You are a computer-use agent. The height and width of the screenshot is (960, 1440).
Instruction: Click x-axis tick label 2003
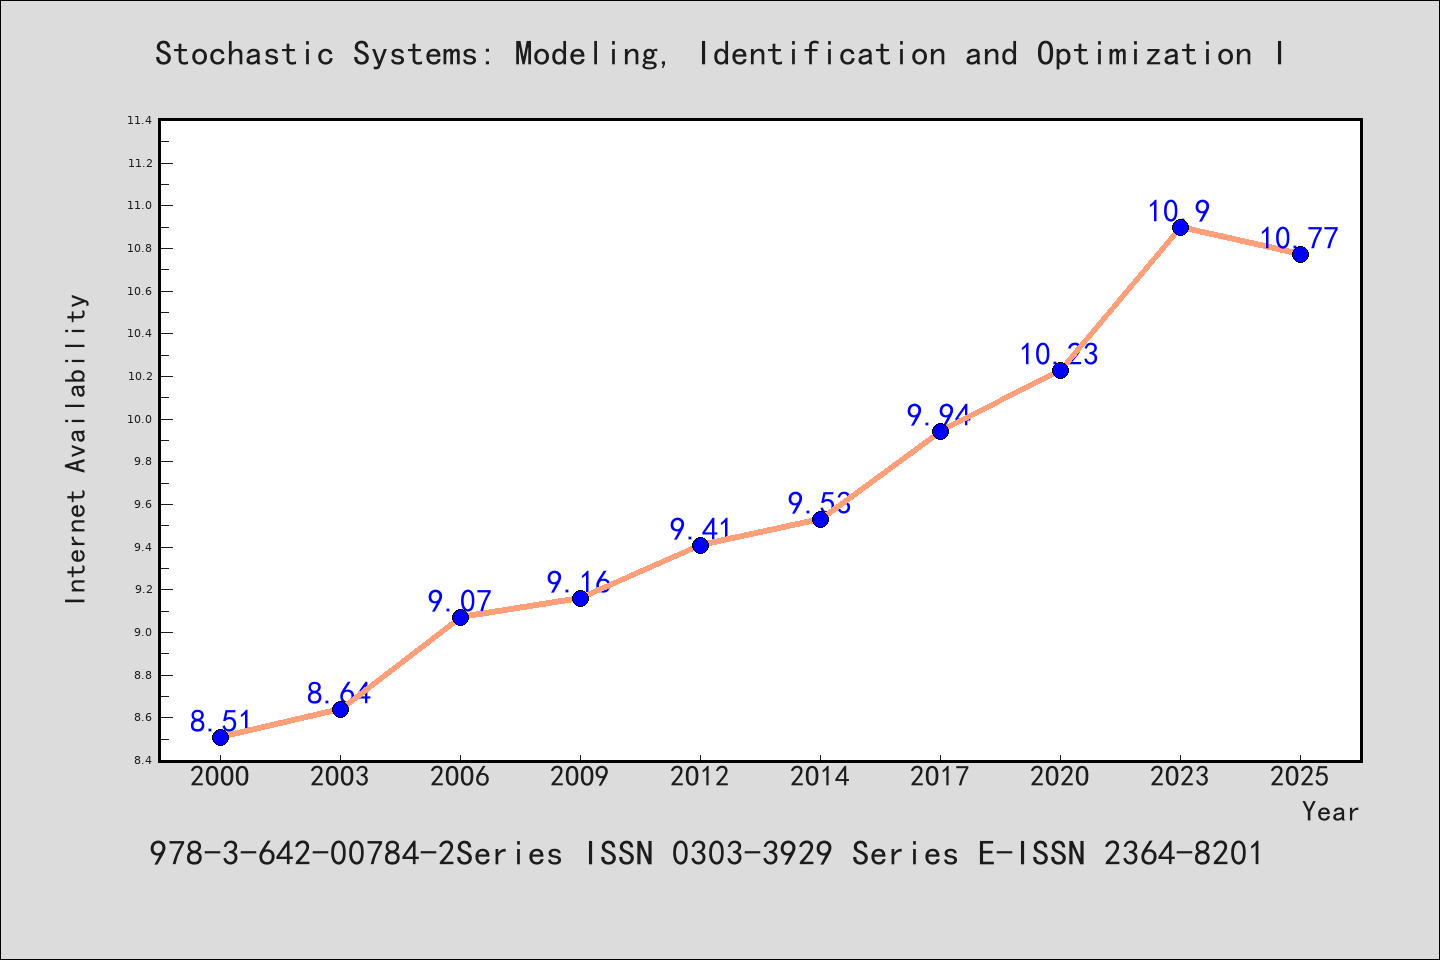point(340,777)
